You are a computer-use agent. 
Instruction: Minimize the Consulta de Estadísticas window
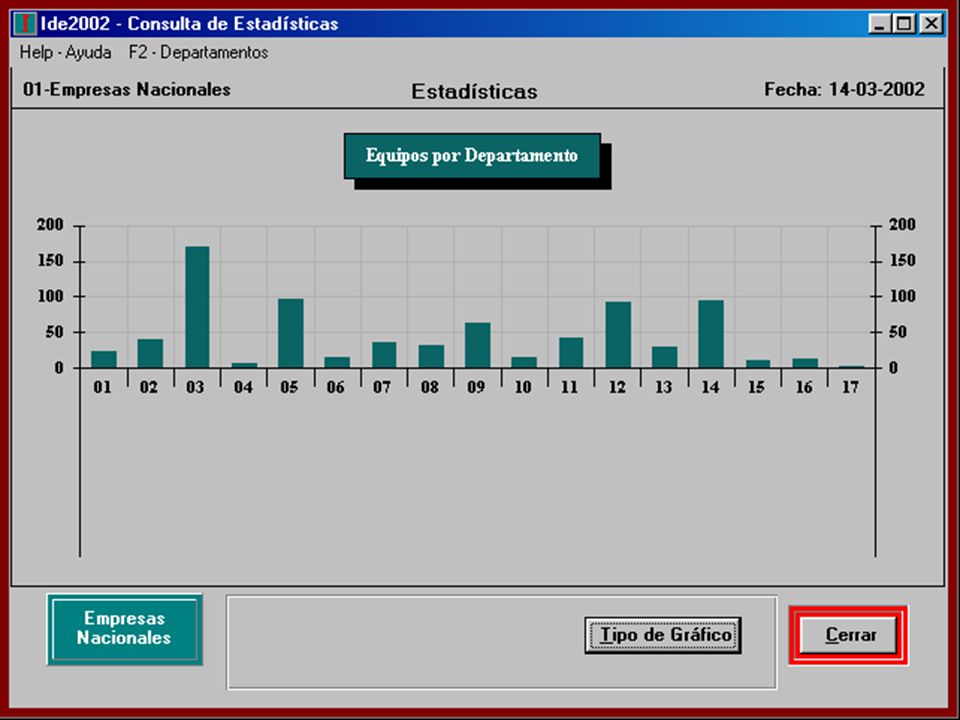[x=879, y=24]
